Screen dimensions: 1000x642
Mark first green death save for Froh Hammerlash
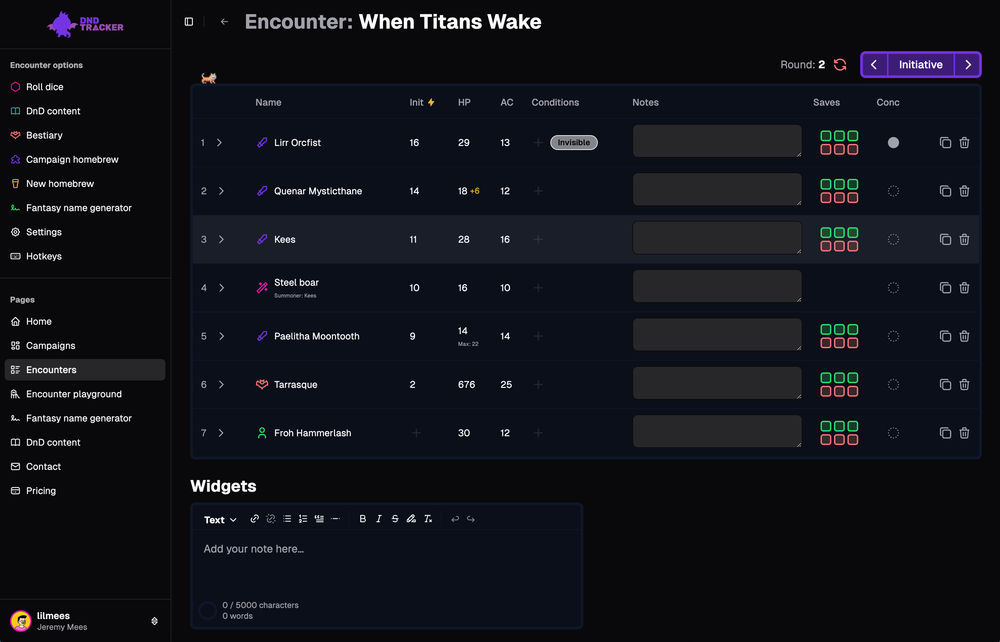[826, 427]
